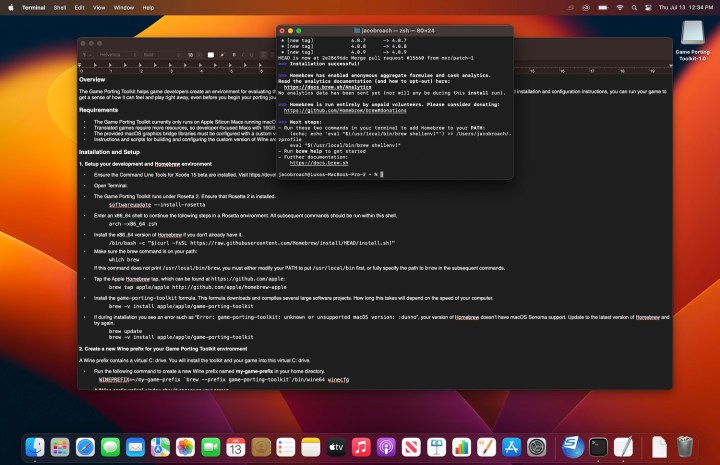Open Numbers from the Dock

coord(461,447)
